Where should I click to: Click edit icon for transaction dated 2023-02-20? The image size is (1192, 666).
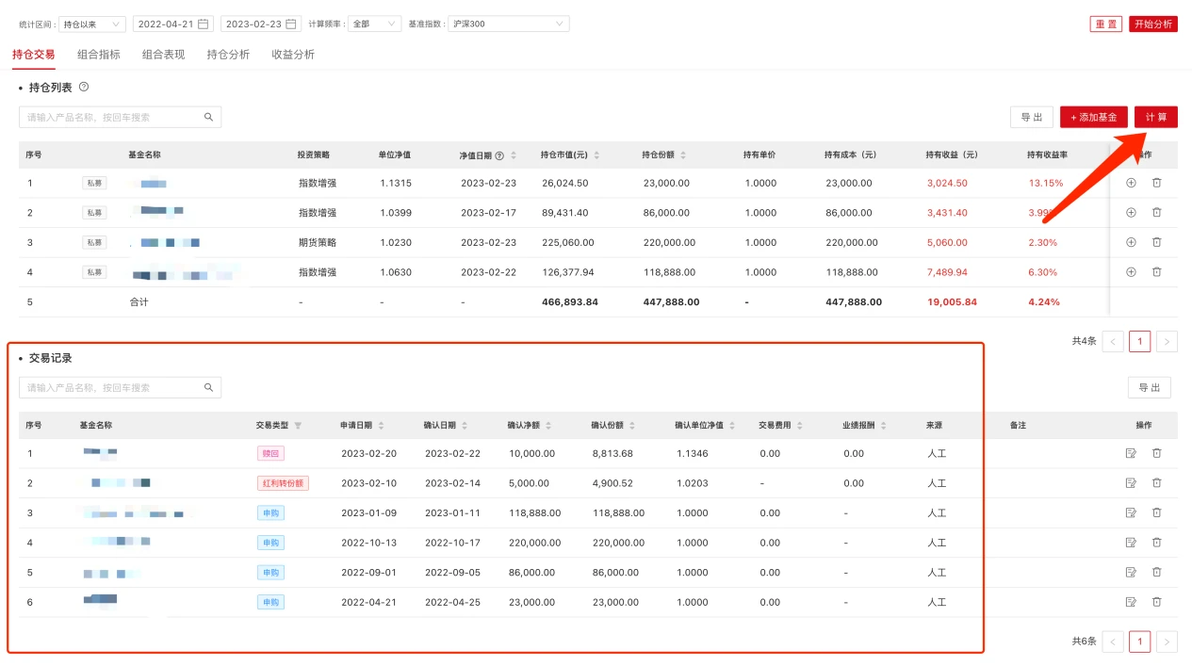coord(1130,453)
